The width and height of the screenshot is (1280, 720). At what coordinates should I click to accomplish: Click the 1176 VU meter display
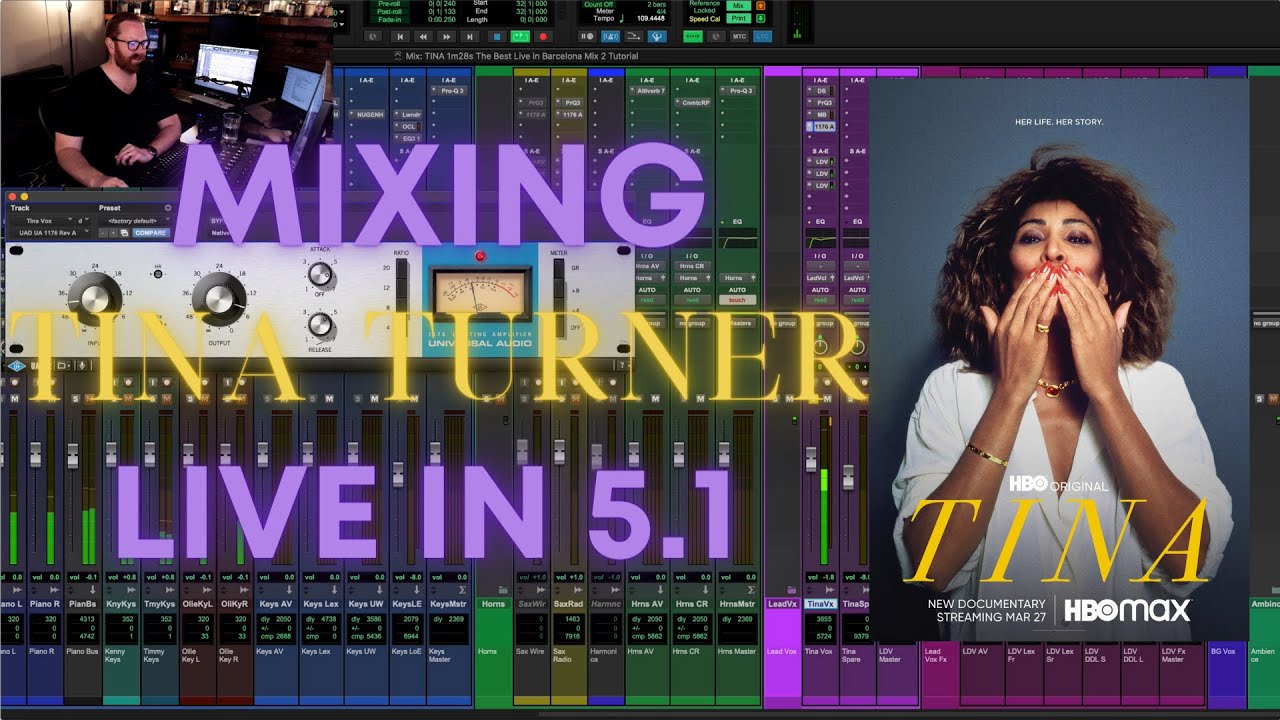pyautogui.click(x=482, y=295)
